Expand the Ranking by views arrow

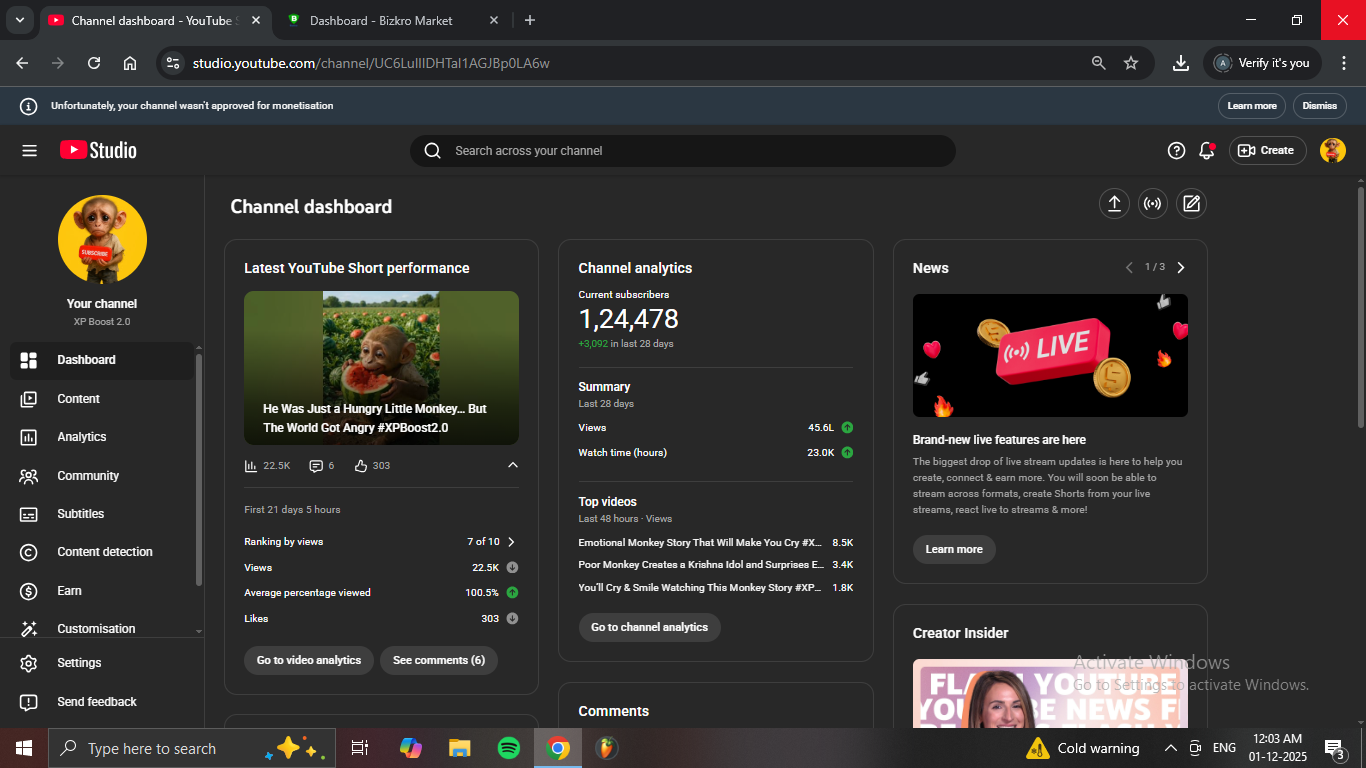[x=512, y=542]
